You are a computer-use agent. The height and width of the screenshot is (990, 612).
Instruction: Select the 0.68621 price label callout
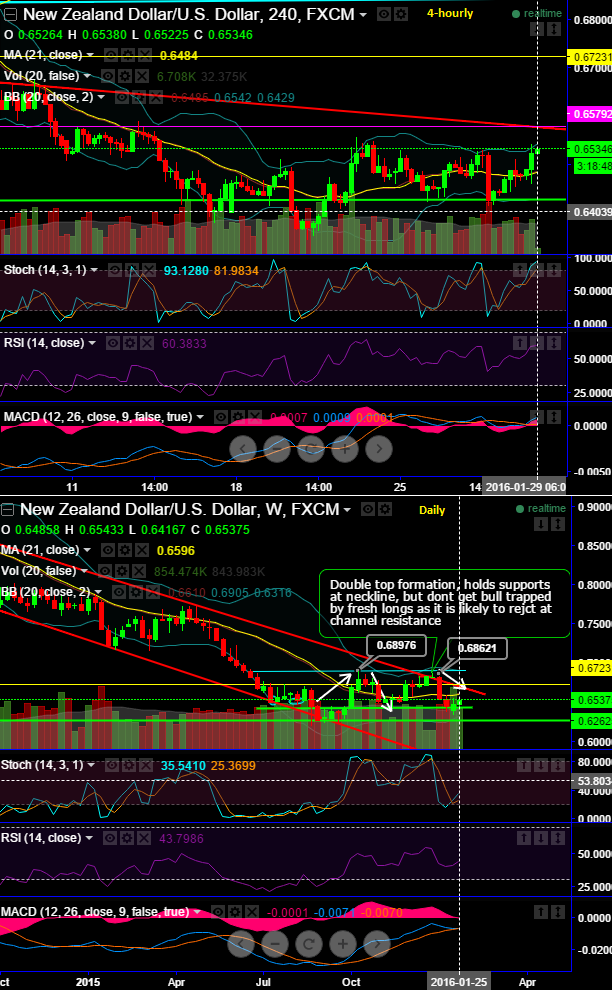tap(477, 648)
